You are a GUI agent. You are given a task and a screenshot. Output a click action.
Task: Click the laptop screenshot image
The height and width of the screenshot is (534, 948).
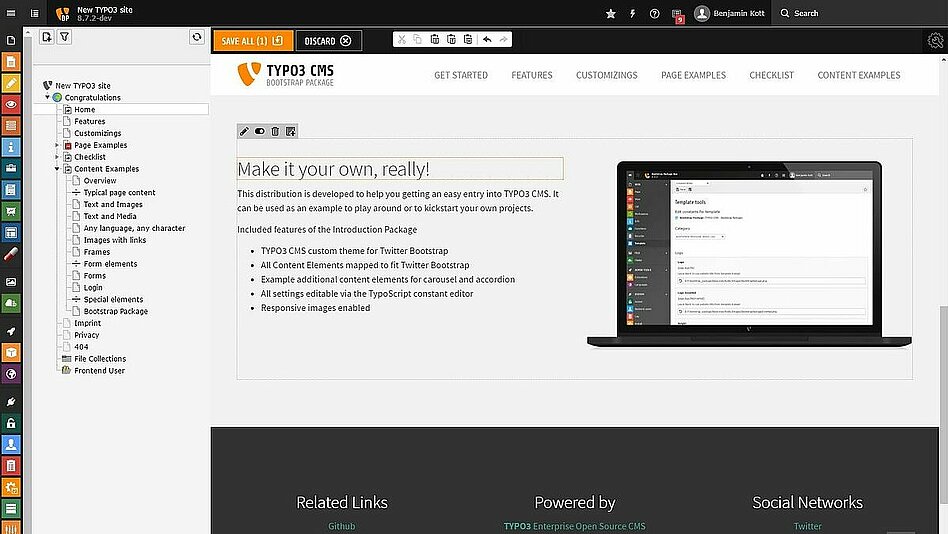pyautogui.click(x=749, y=255)
